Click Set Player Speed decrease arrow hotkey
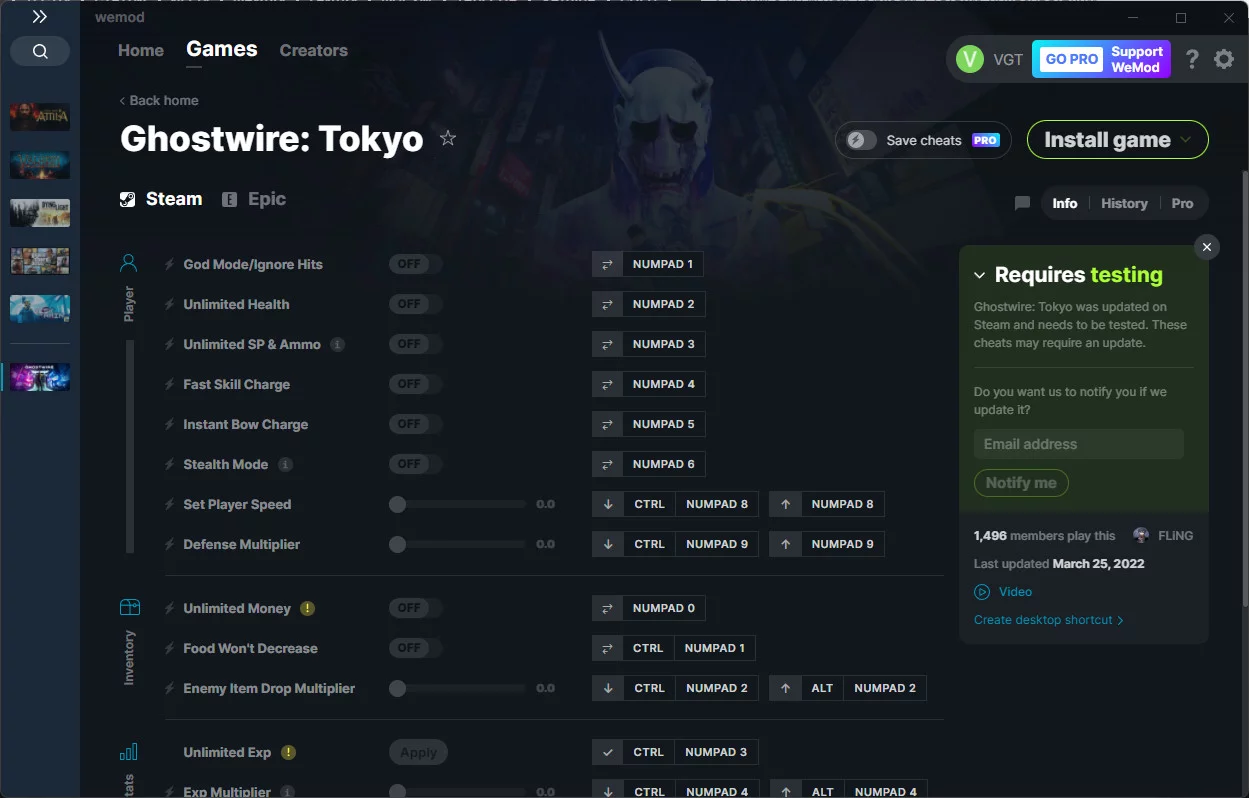This screenshot has height=798, width=1249. point(607,504)
